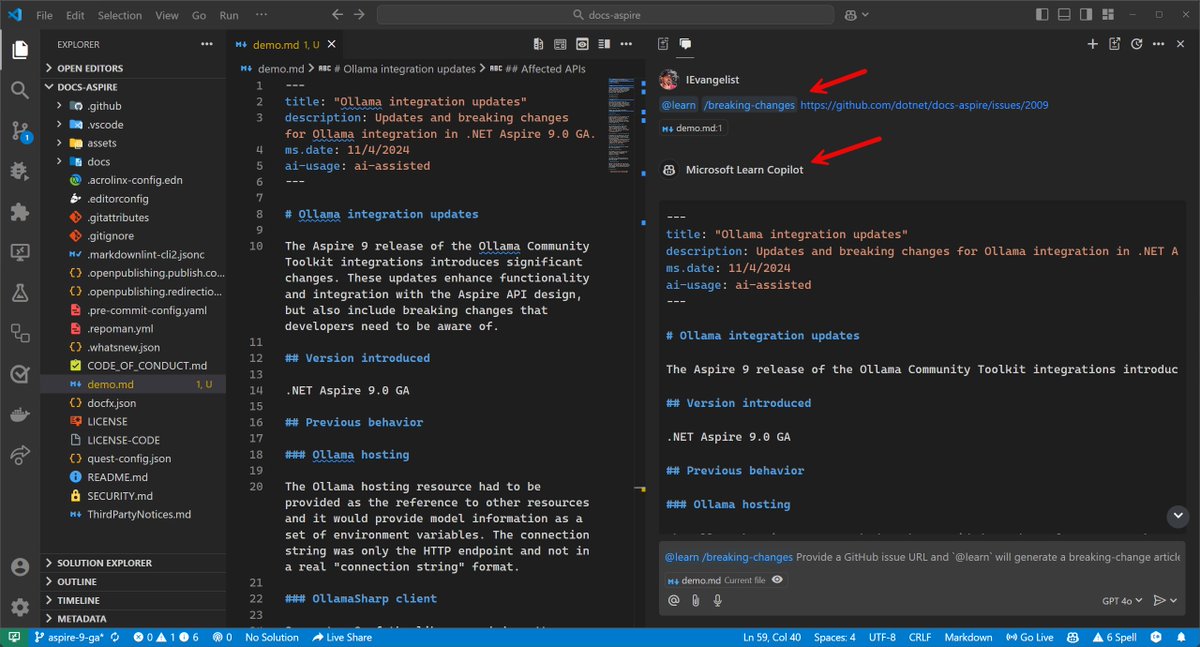
Task: Go forward in navigation history
Action: [x=359, y=15]
